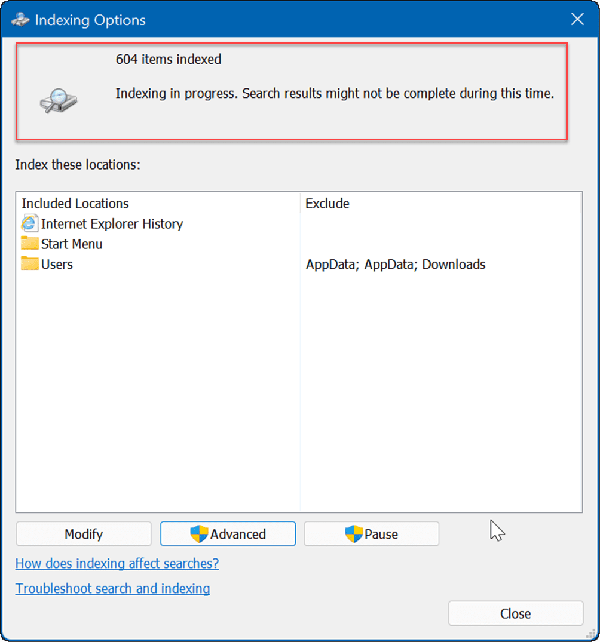600x642 pixels.
Task: Click the Exclude column header
Action: click(x=327, y=203)
